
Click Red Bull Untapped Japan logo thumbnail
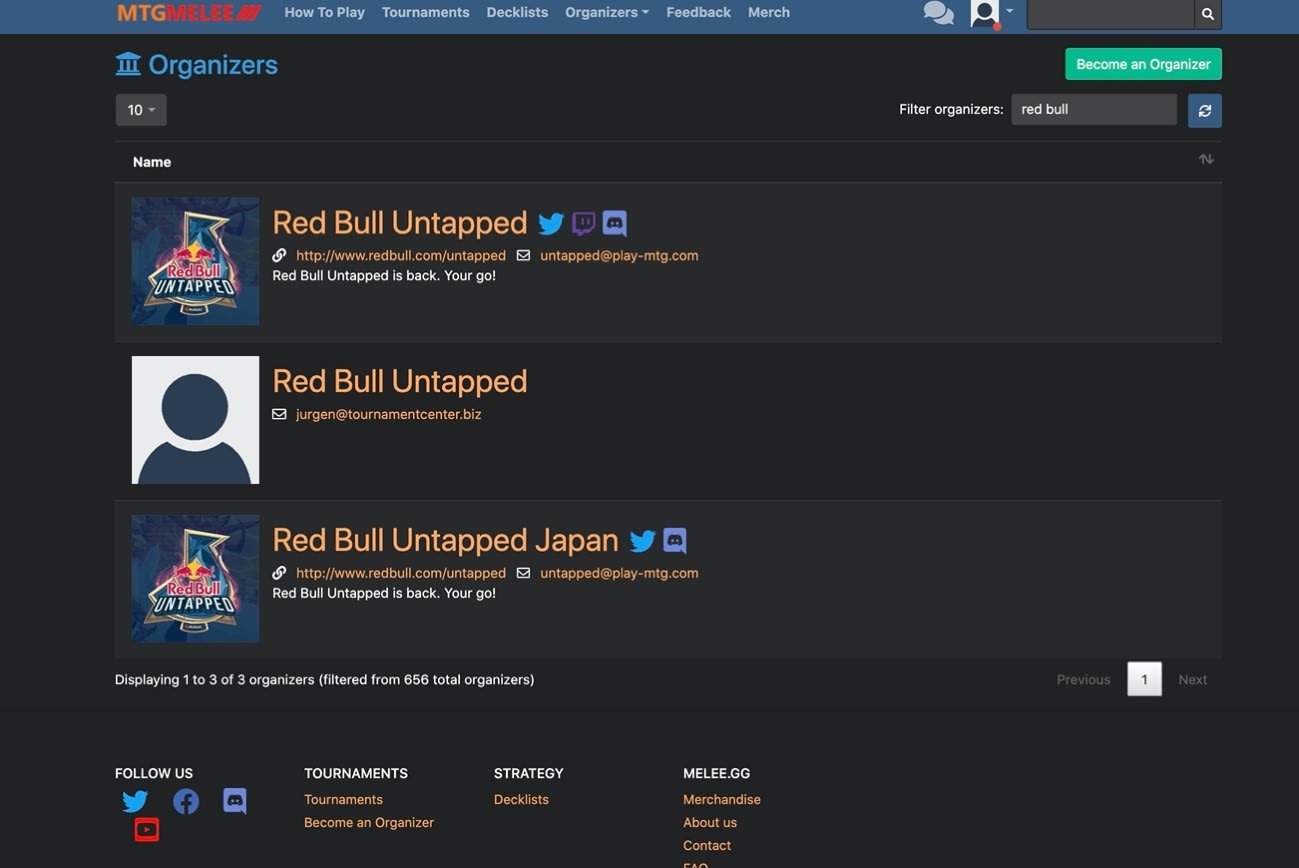click(196, 579)
